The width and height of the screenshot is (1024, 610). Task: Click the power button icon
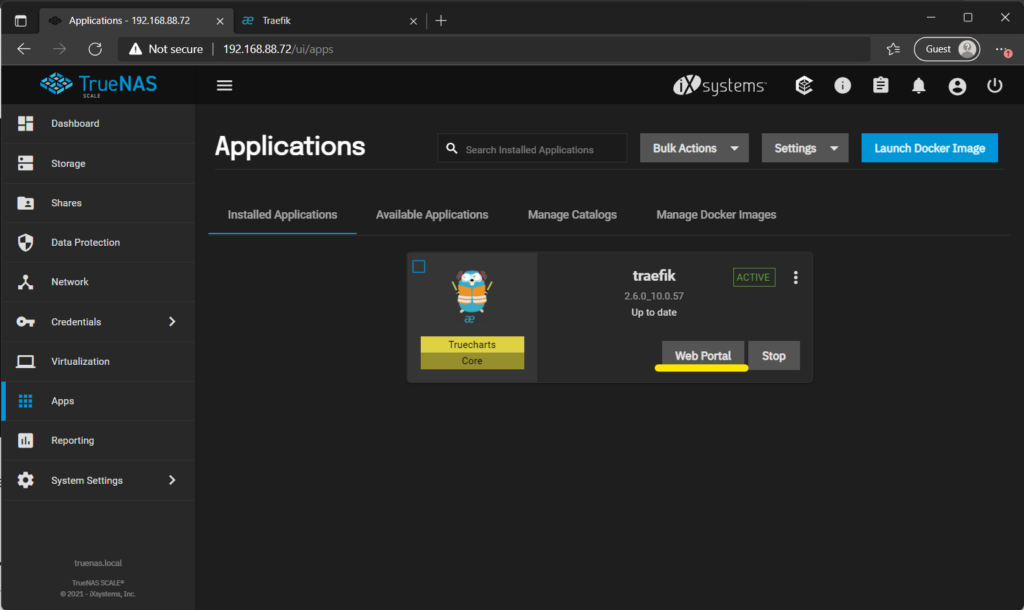coord(994,86)
